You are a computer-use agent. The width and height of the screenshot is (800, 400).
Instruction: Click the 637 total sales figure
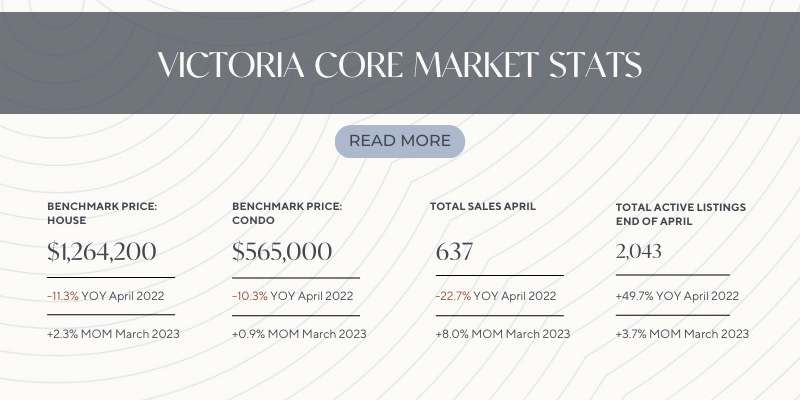click(x=455, y=252)
